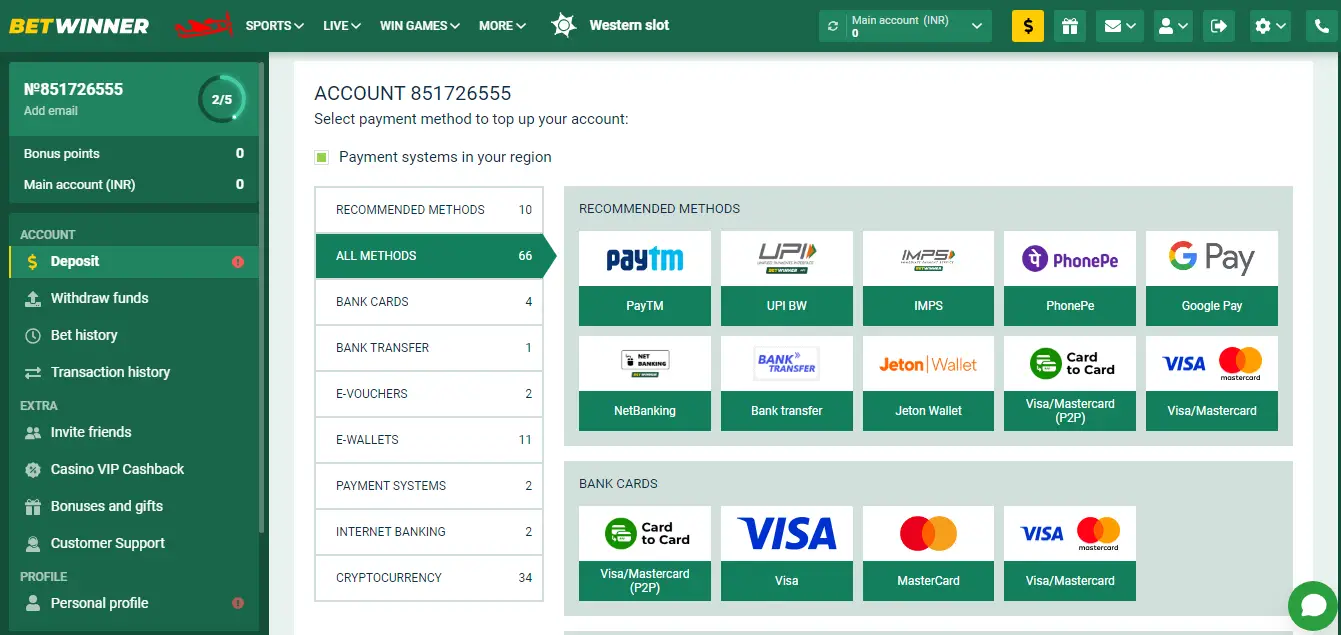Image resolution: width=1341 pixels, height=635 pixels.
Task: Open Transaction history in the sidebar
Action: 133,372
